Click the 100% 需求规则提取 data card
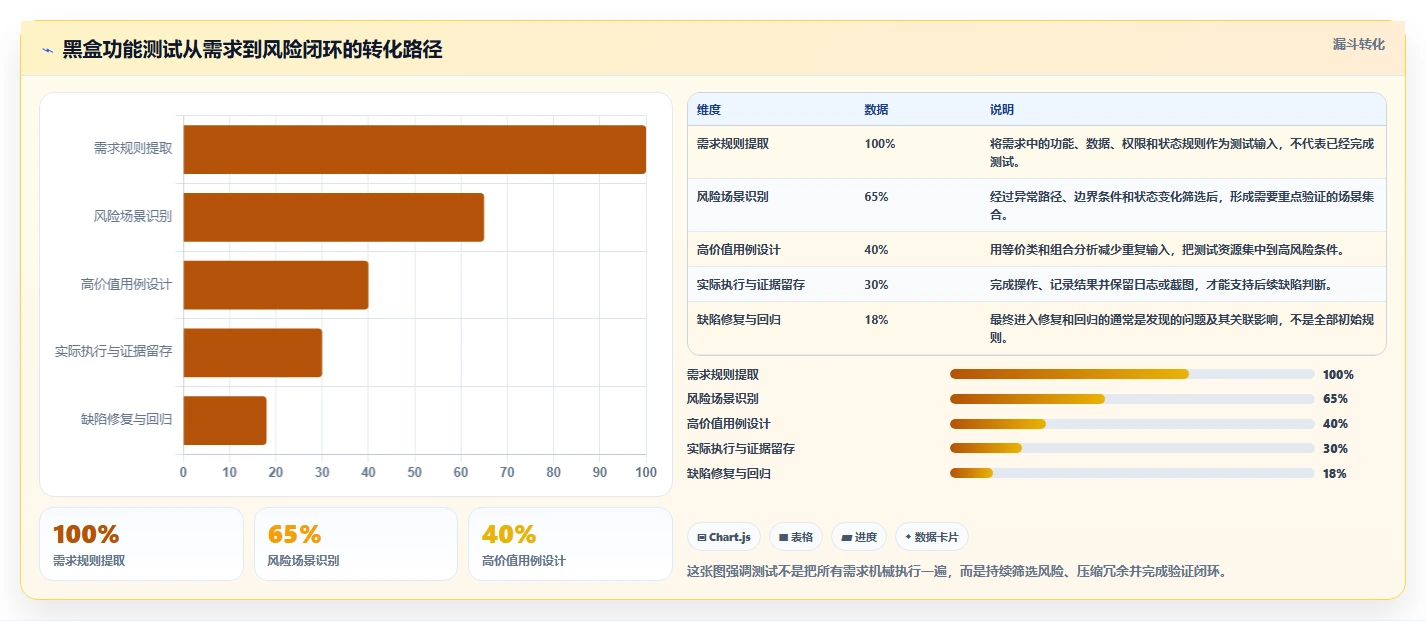This screenshot has height=621, width=1426. 141,544
